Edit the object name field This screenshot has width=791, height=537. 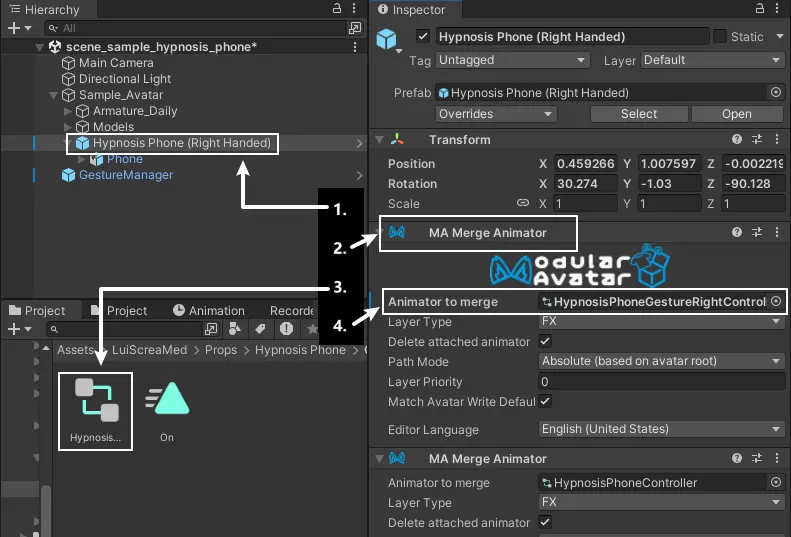coord(572,37)
